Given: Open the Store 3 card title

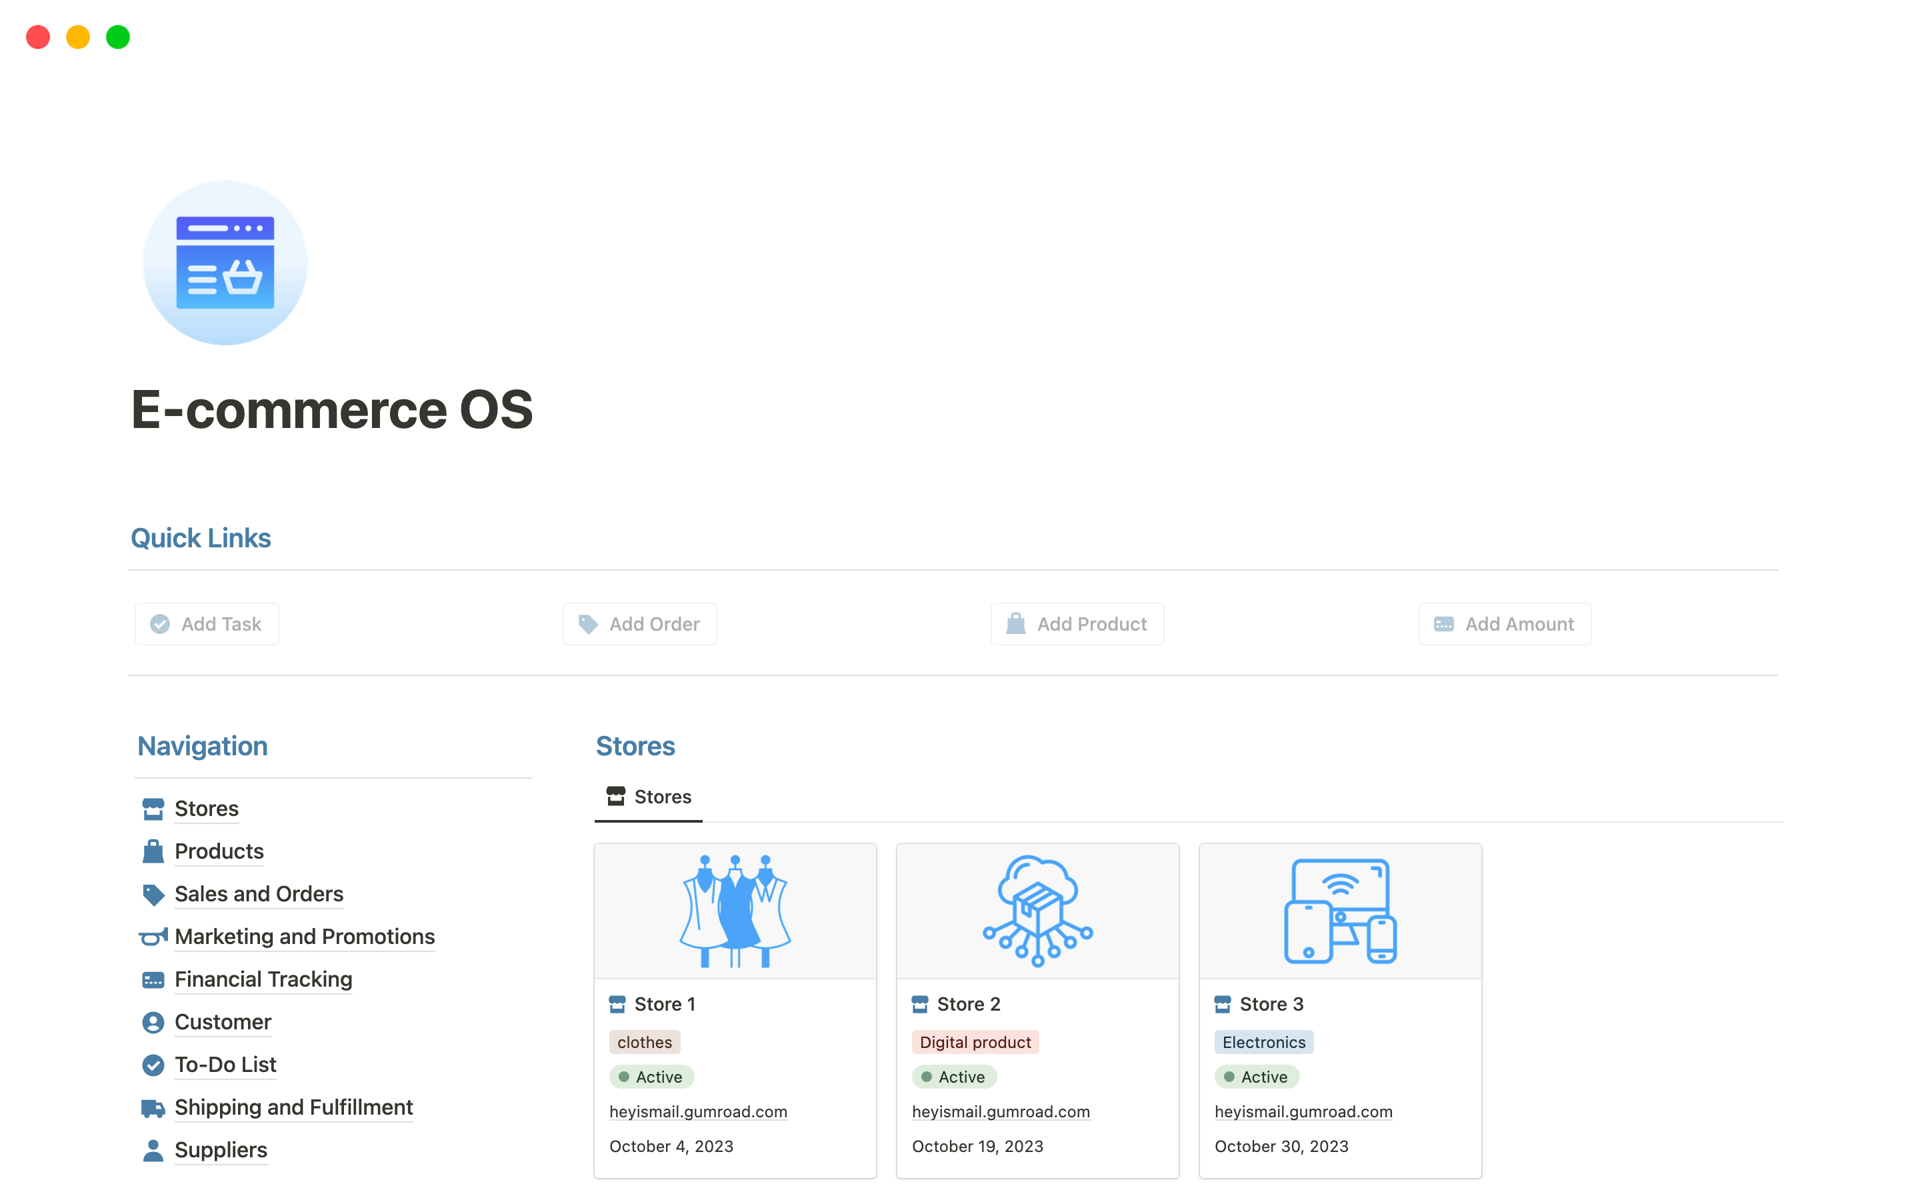Looking at the screenshot, I should click(1271, 1004).
